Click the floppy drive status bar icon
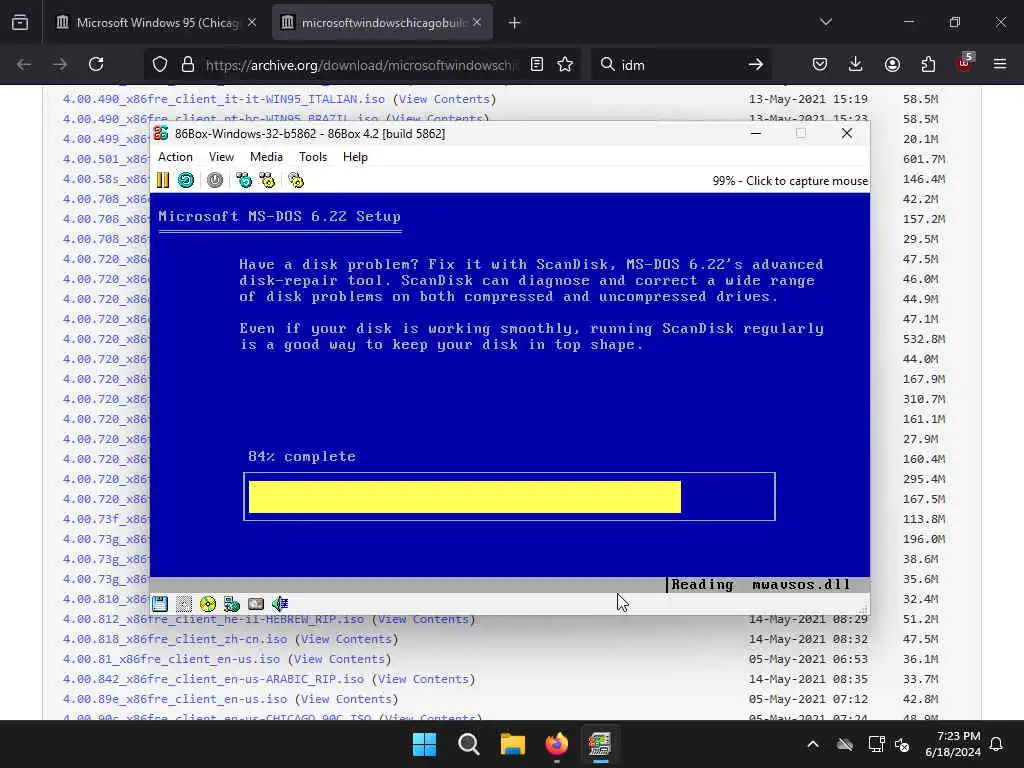This screenshot has width=1024, height=768. tap(160, 604)
